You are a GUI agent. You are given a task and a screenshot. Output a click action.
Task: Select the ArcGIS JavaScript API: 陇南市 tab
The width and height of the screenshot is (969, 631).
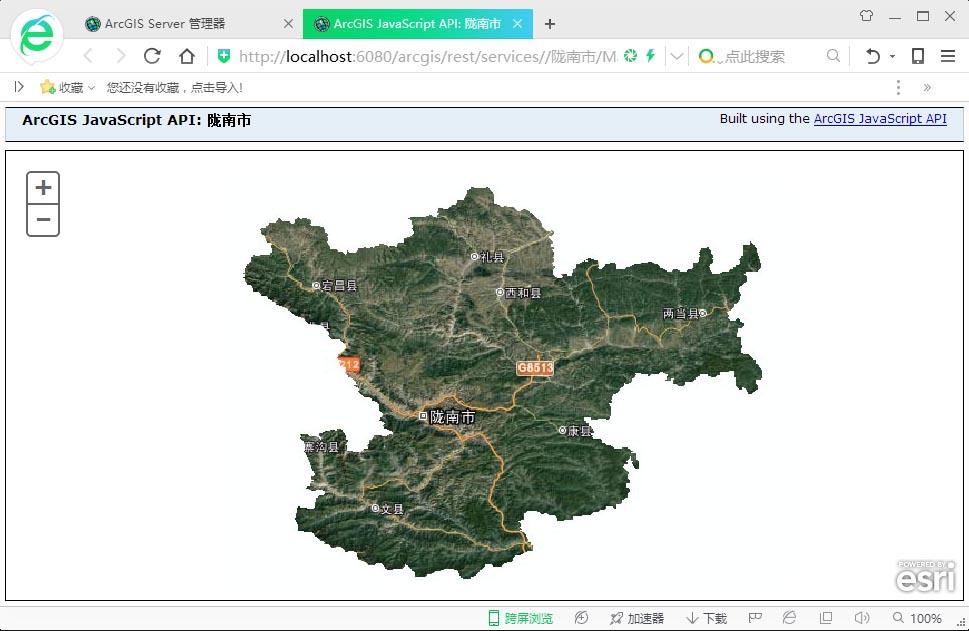coord(417,23)
